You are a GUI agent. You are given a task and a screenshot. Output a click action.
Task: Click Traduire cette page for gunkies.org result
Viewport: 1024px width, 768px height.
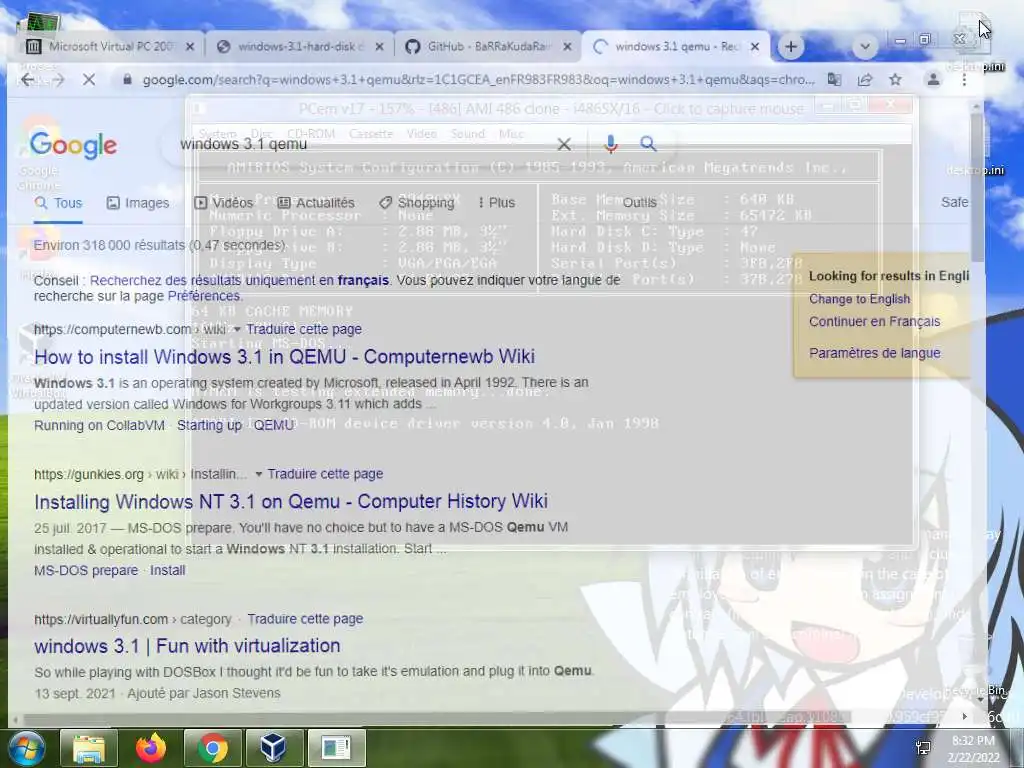click(325, 474)
